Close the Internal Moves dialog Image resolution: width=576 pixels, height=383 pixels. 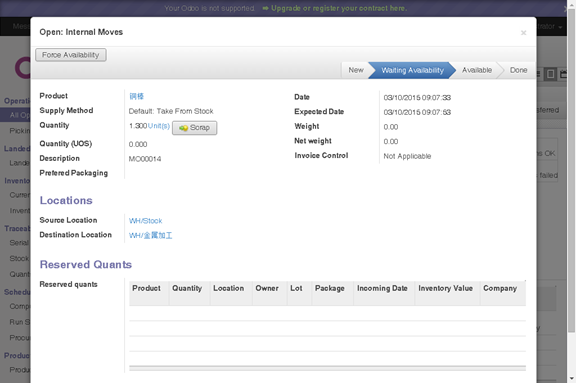[523, 33]
